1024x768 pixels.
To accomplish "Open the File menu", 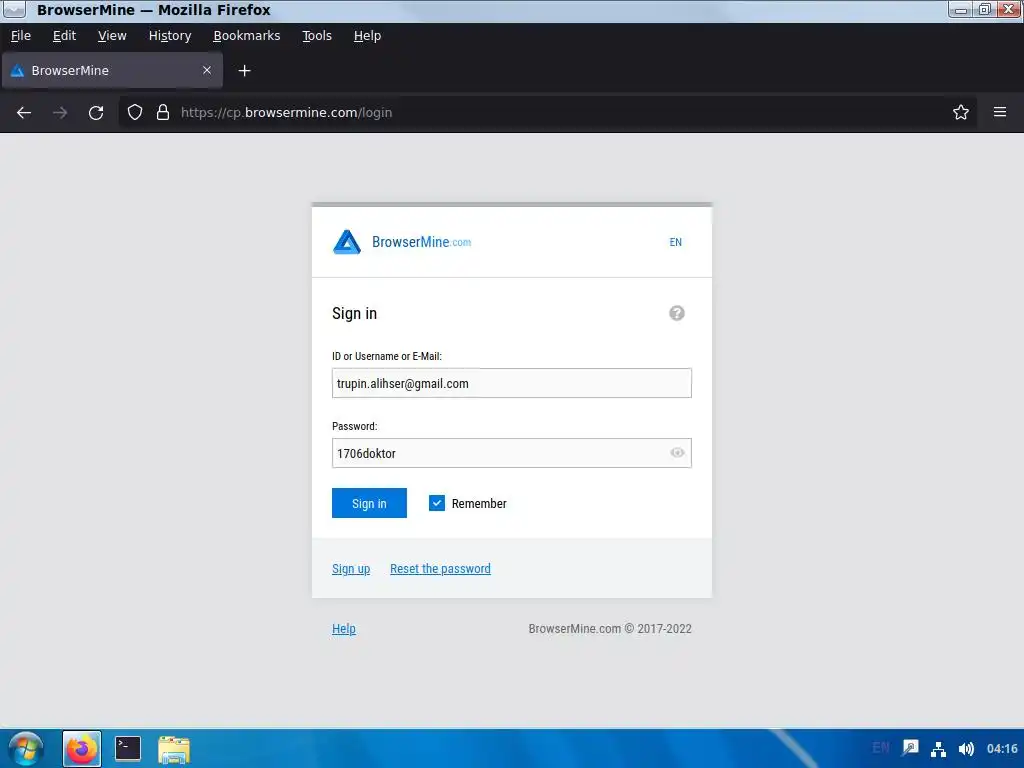I will [21, 36].
